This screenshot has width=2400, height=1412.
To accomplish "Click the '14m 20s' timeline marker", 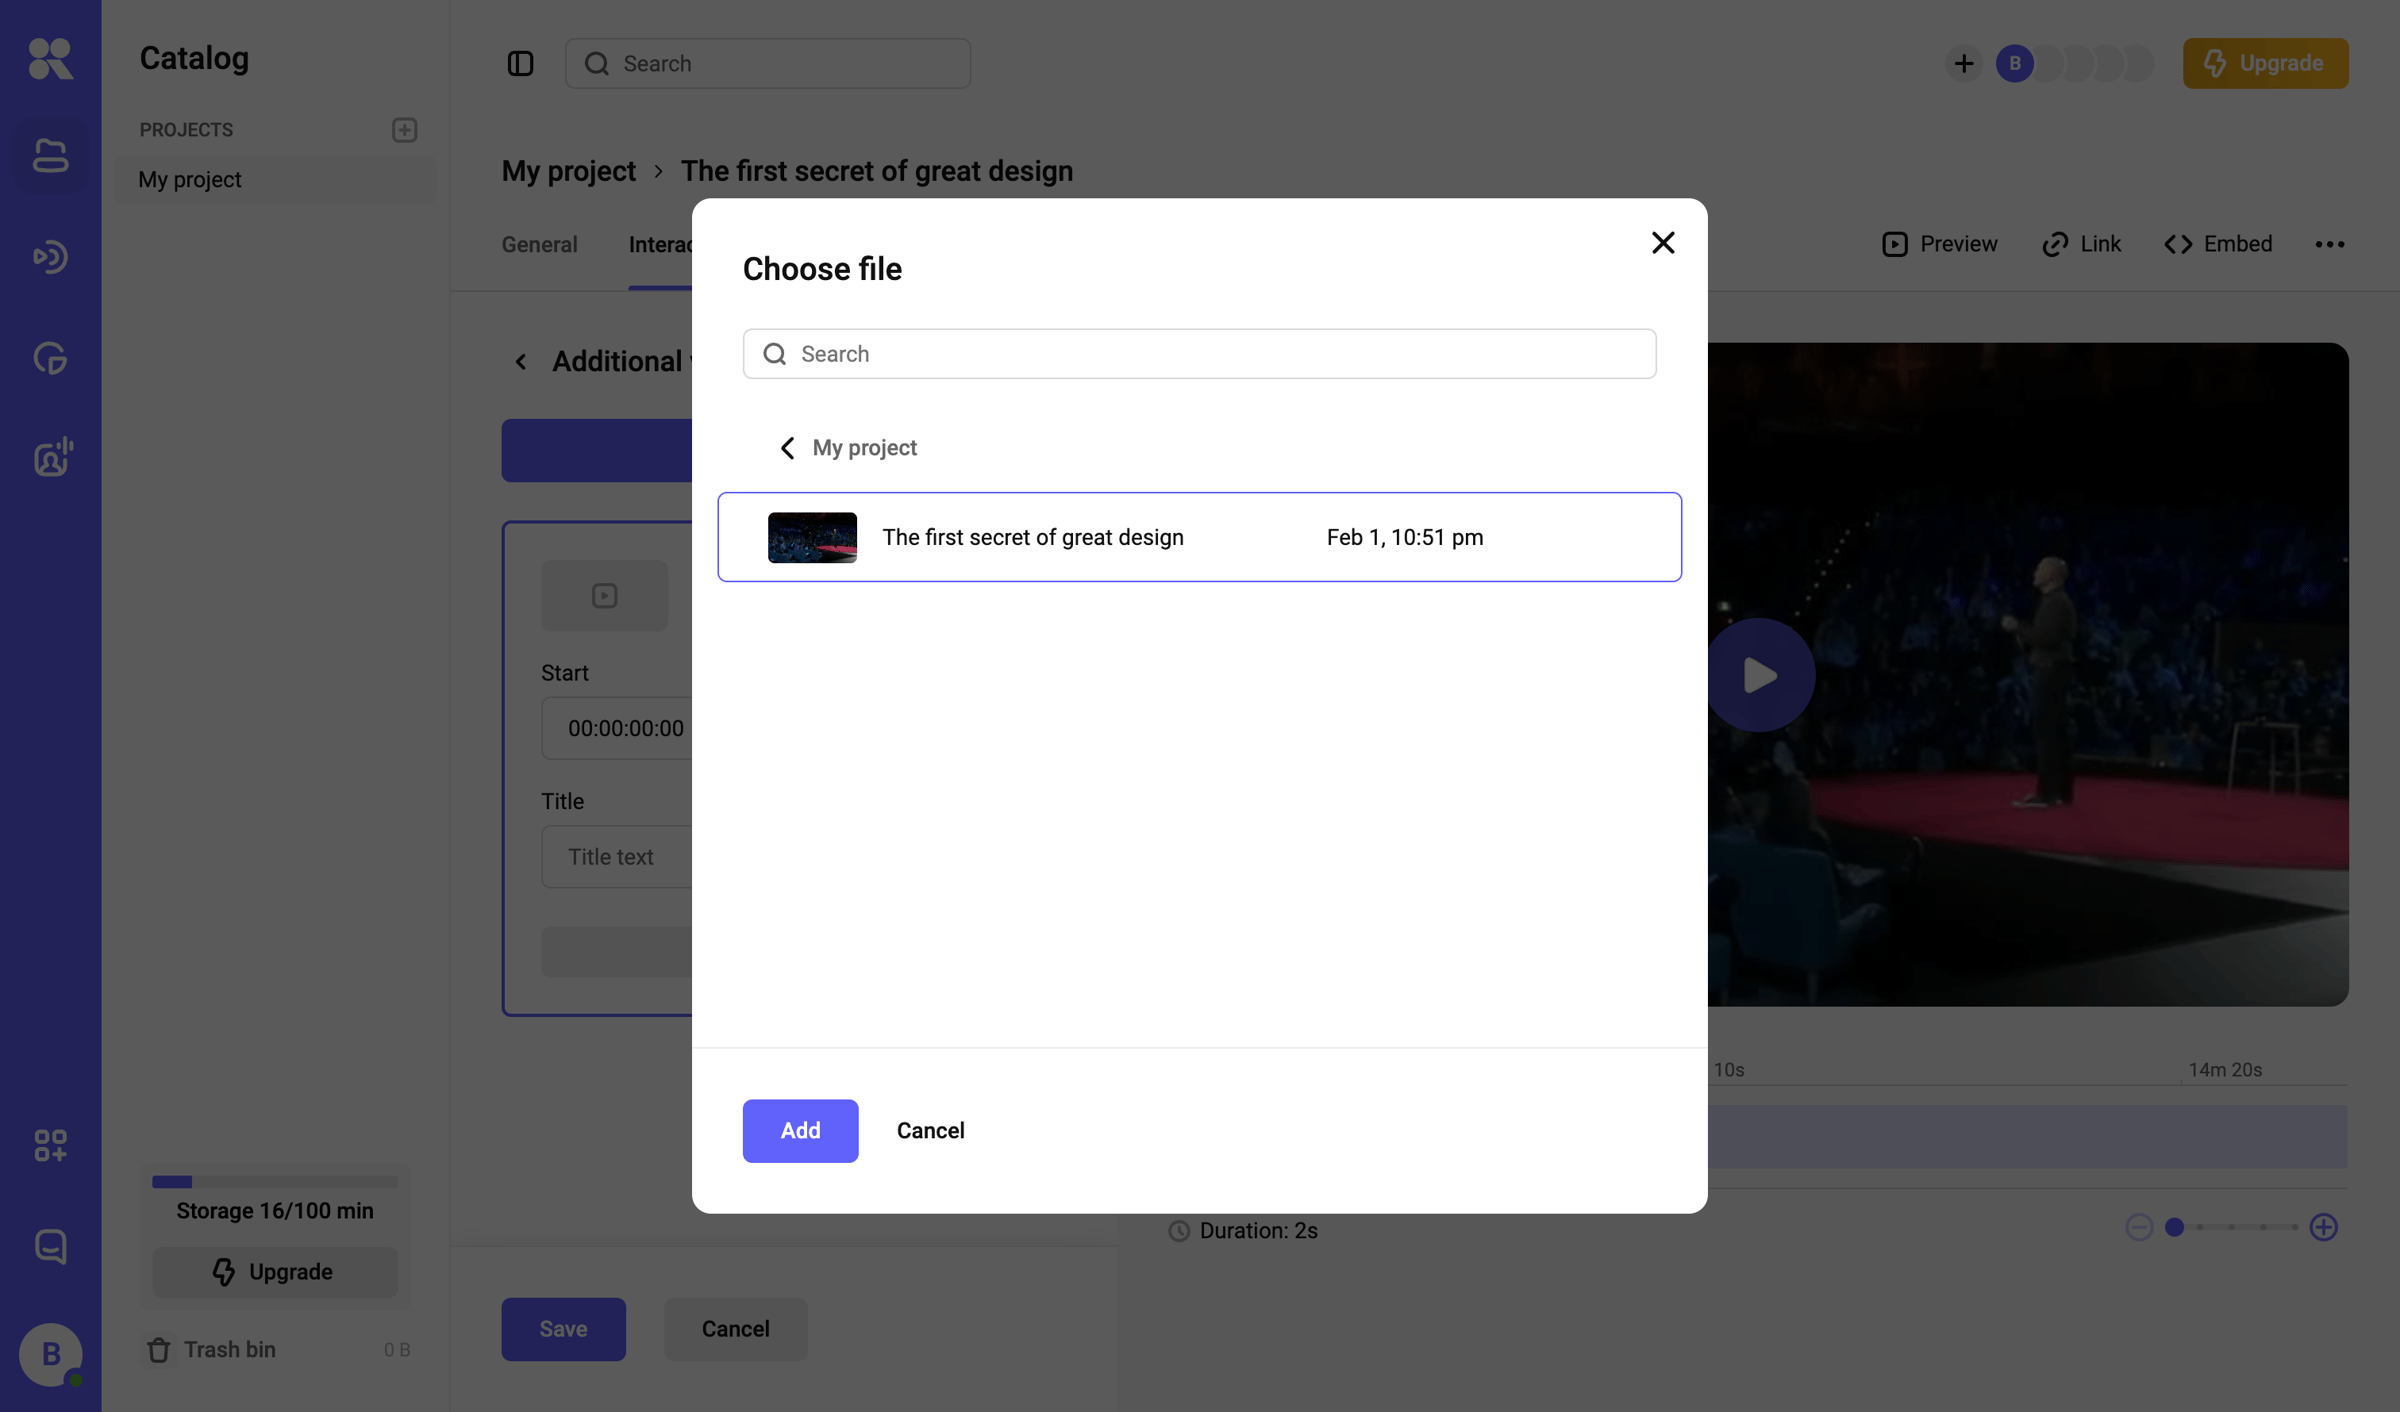I will click(2225, 1070).
